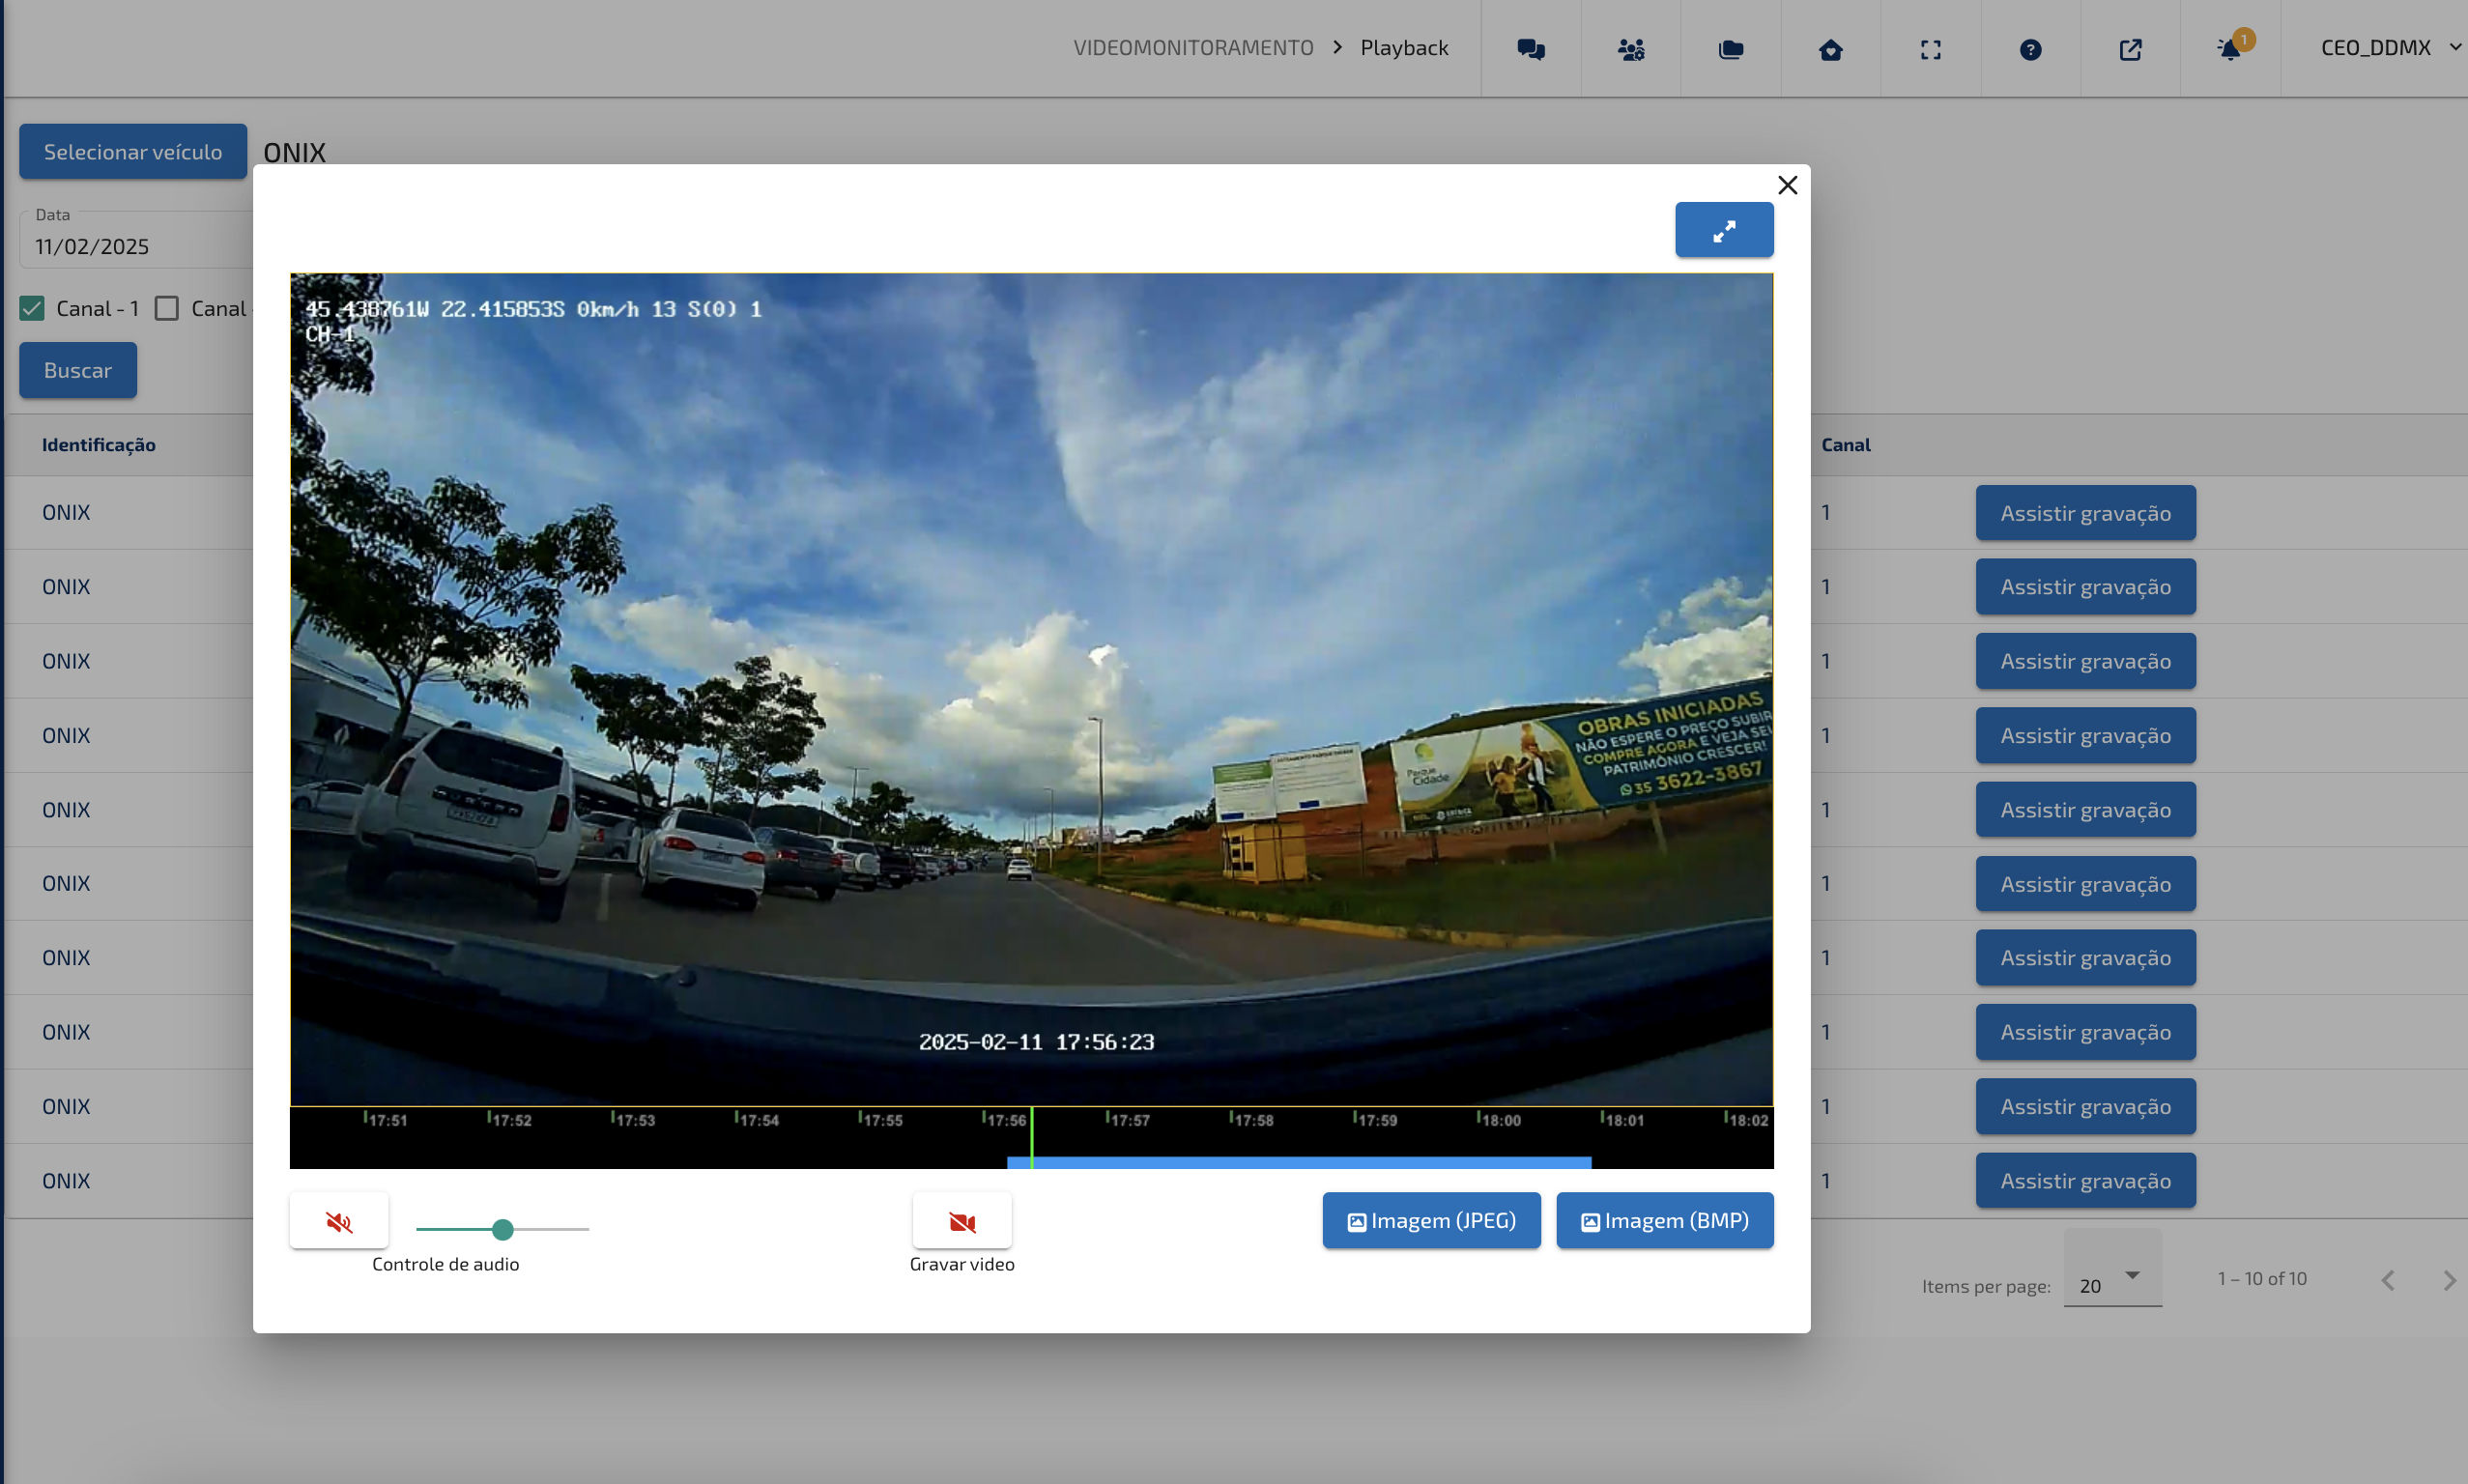
Task: Save snapshot with Imagem (JPEG) button
Action: pyautogui.click(x=1431, y=1221)
